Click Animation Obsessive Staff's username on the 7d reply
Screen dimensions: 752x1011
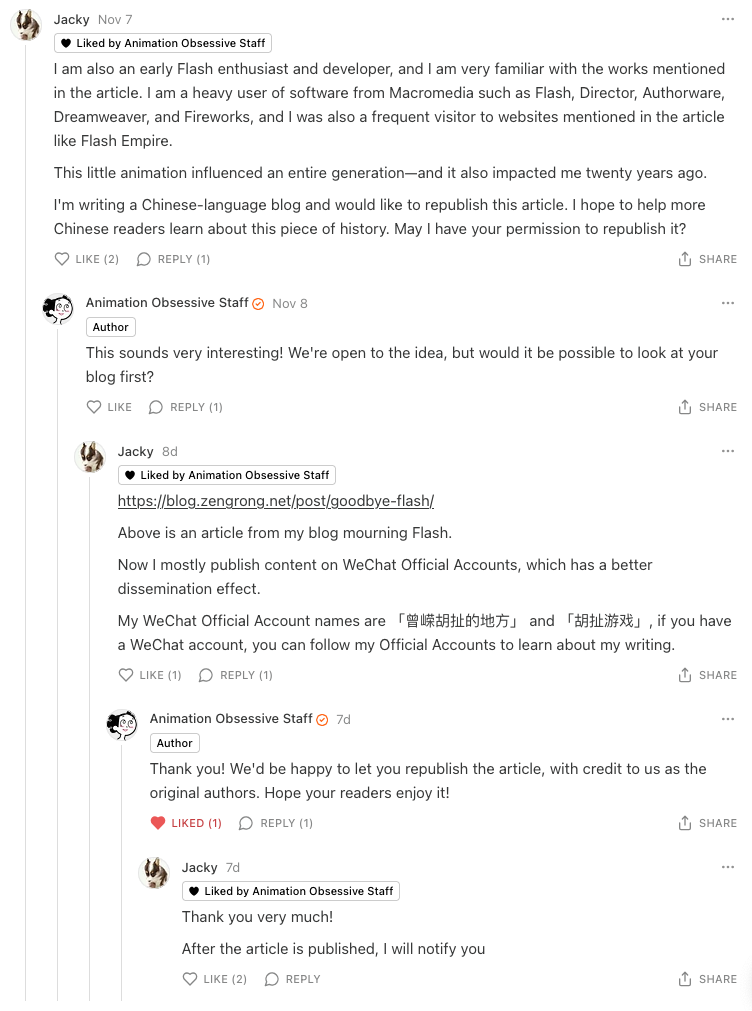(230, 719)
